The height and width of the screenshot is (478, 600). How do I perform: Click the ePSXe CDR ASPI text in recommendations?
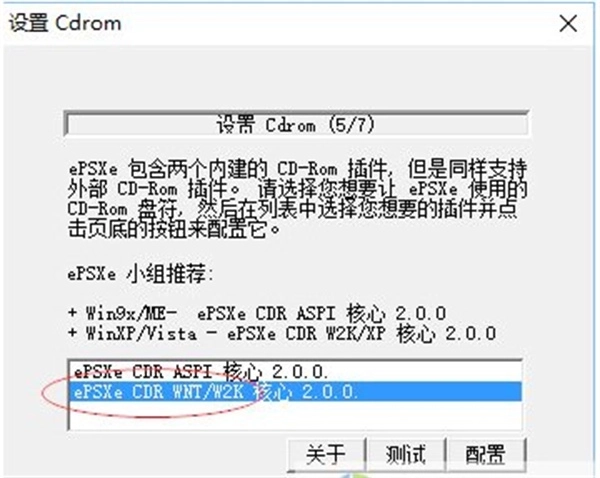click(x=266, y=313)
